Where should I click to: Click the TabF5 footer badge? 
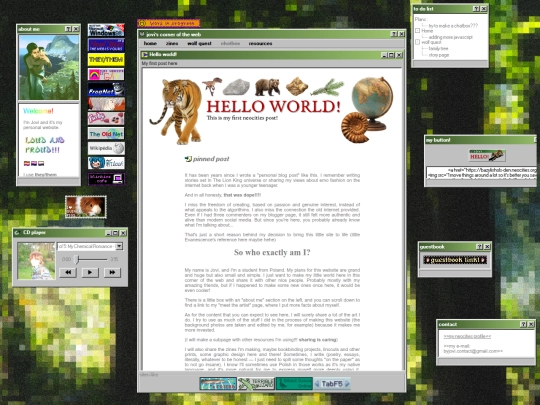(x=332, y=384)
